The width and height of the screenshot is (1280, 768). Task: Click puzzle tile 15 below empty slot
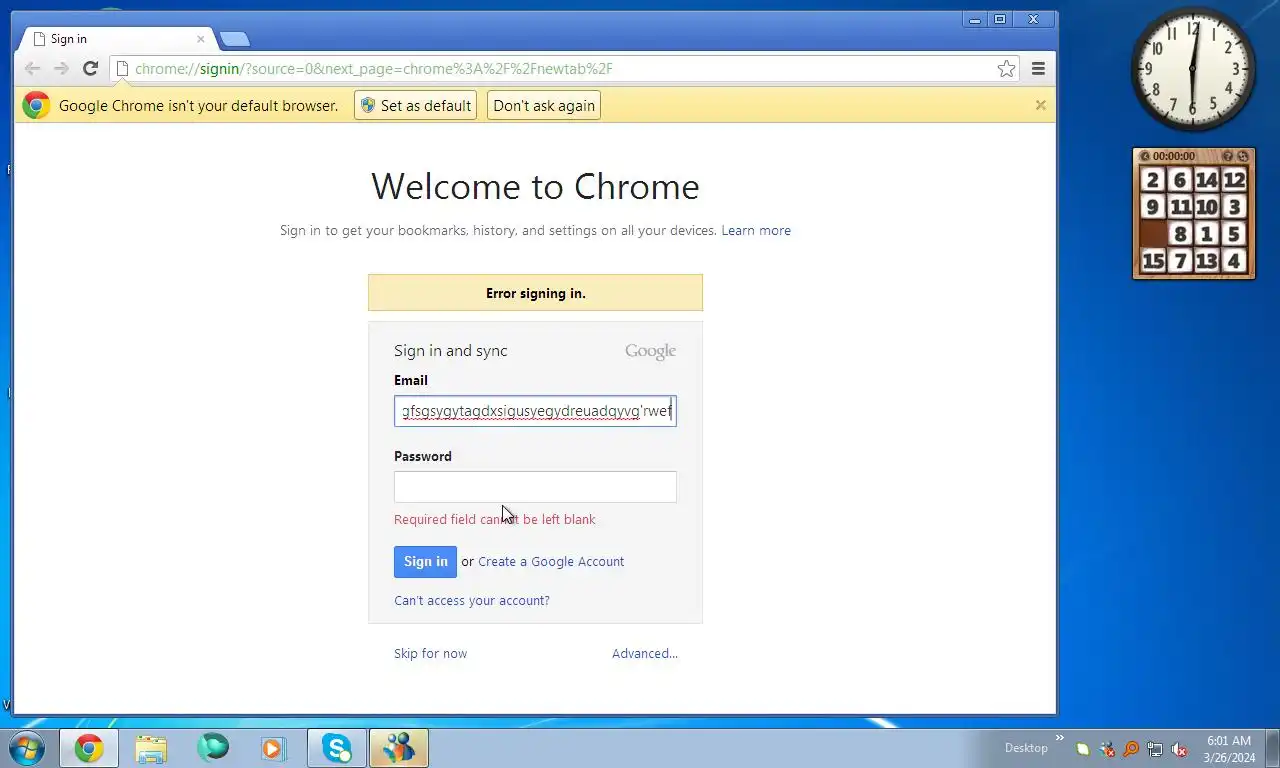(1153, 261)
